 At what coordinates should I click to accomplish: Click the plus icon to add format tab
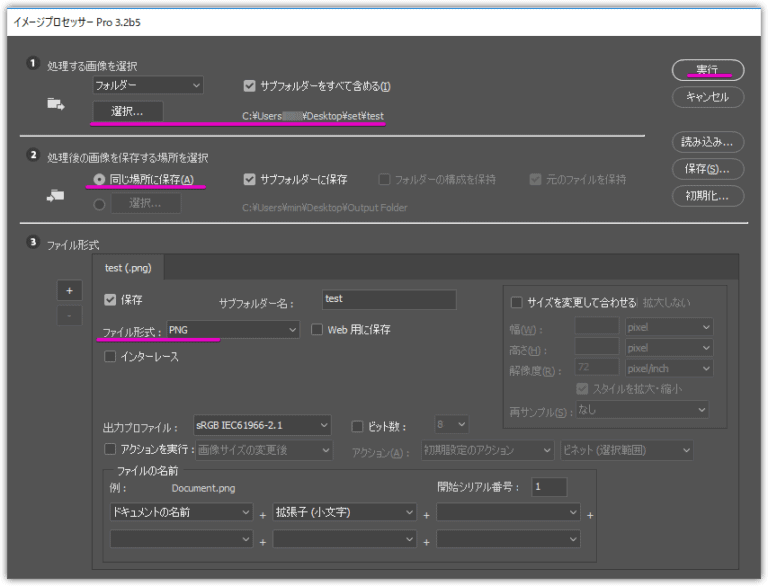point(69,290)
